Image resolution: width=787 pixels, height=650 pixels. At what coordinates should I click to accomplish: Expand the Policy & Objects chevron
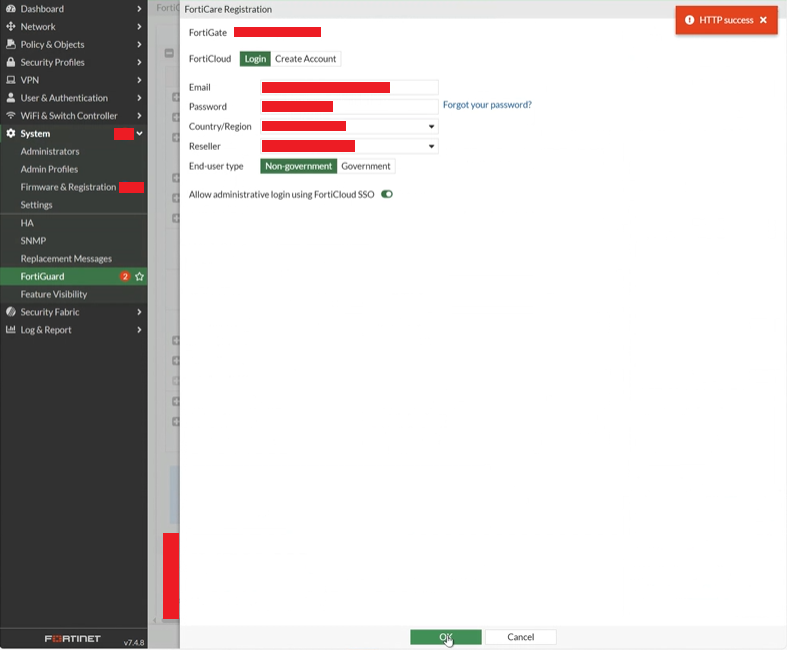(x=139, y=44)
